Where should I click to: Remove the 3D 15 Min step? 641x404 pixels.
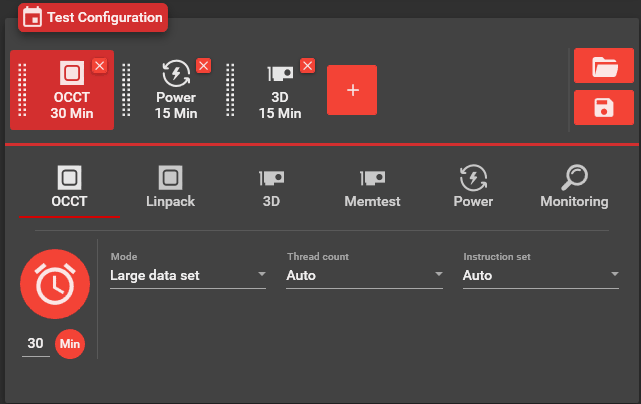click(x=307, y=65)
